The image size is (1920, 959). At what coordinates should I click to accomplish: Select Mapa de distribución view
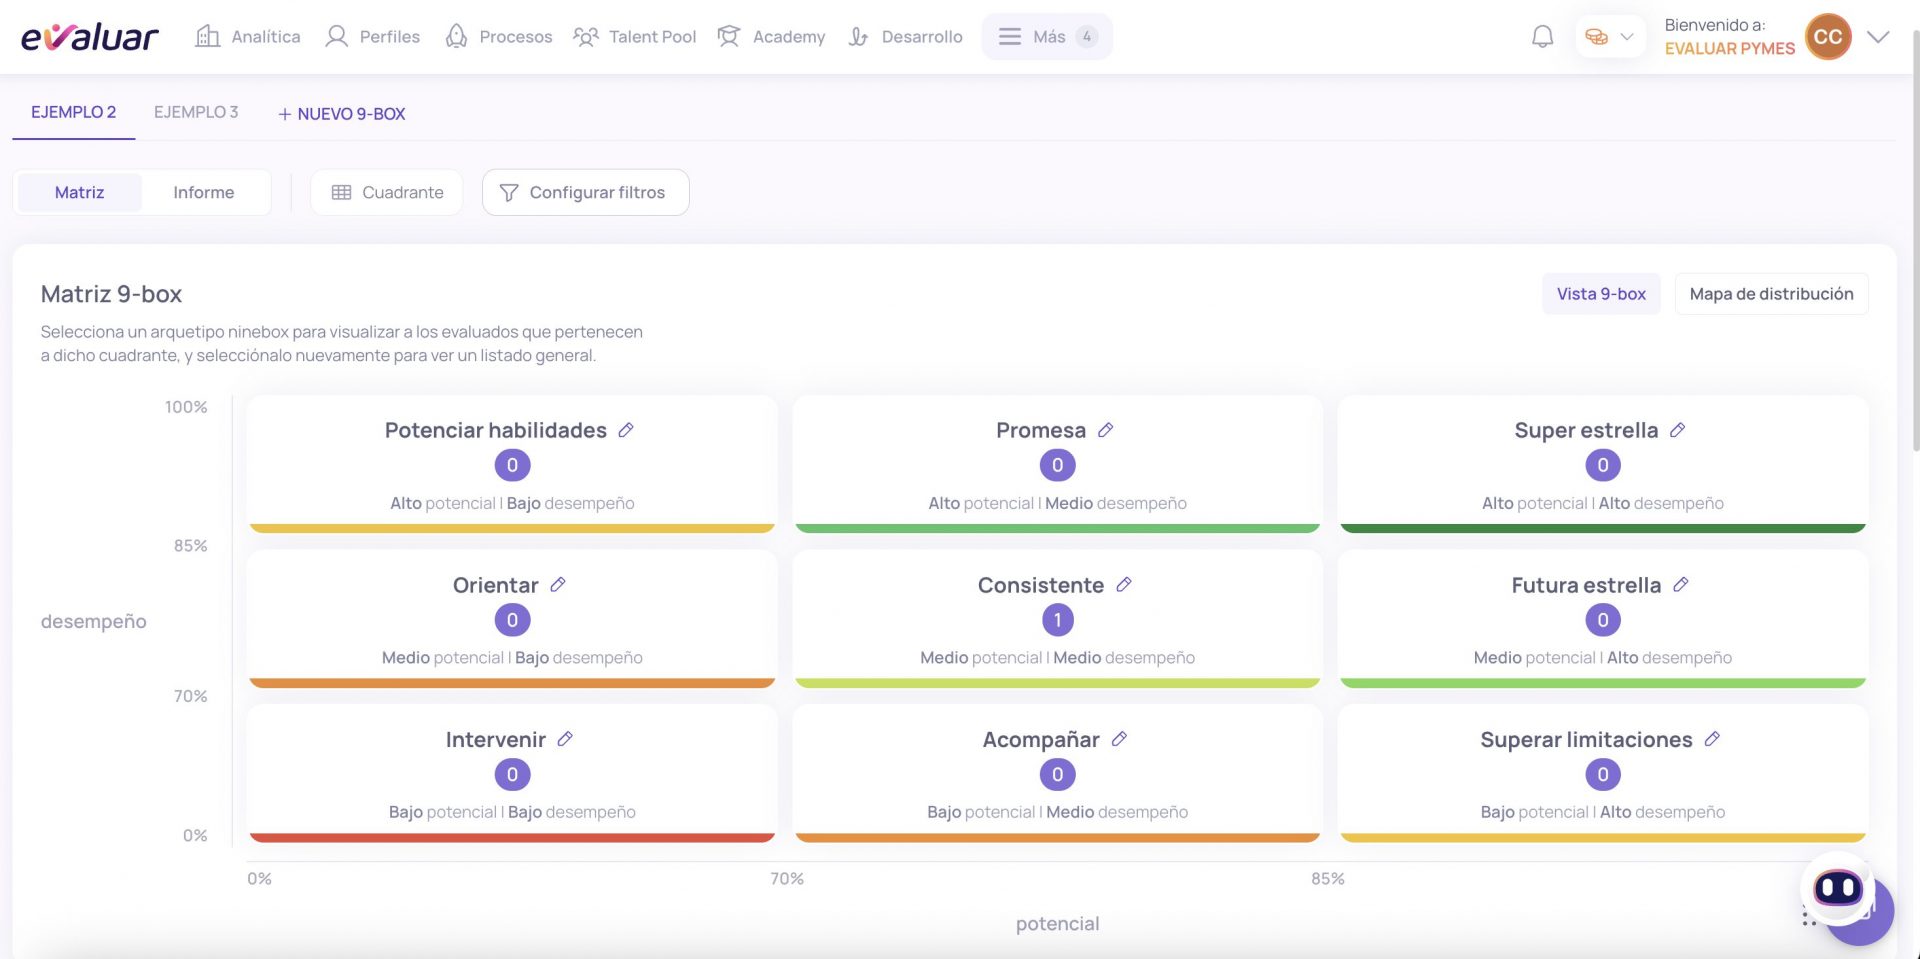1771,294
